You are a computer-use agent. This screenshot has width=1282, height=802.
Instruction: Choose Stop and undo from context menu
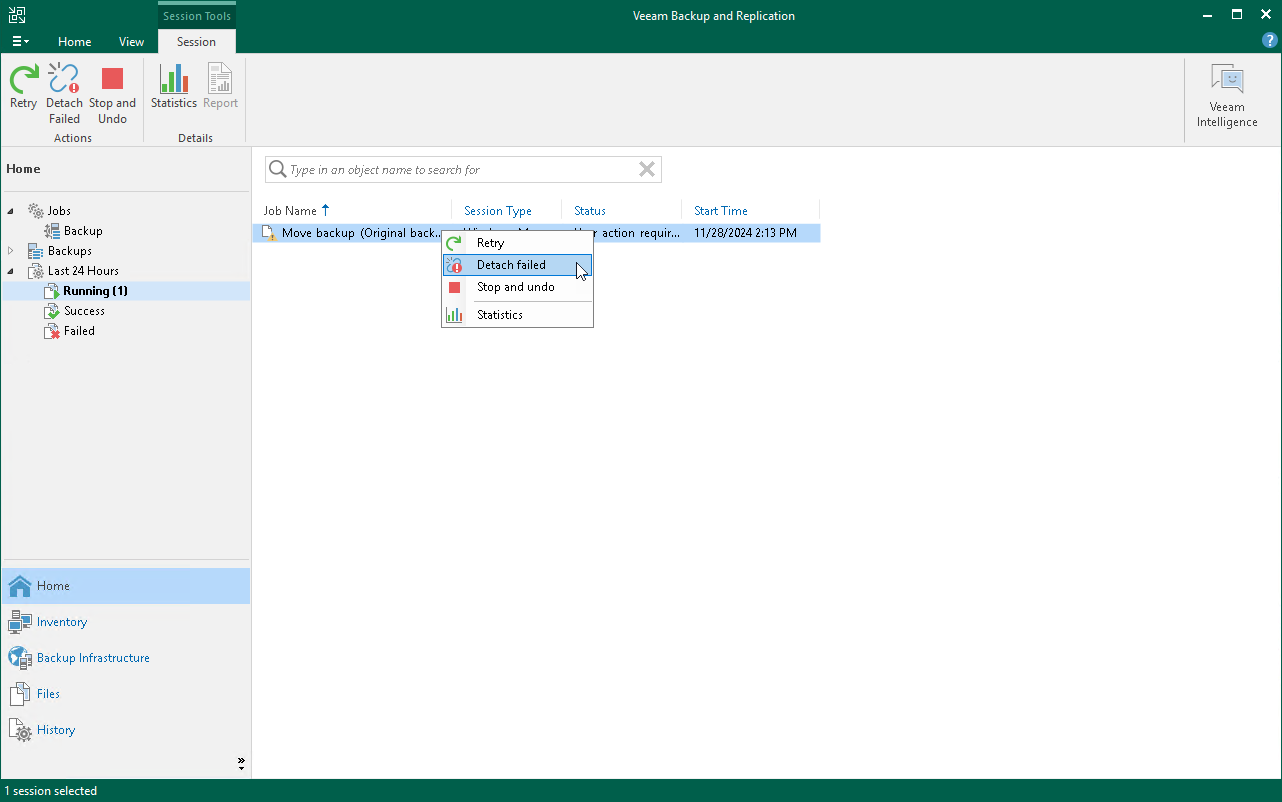[x=517, y=287]
